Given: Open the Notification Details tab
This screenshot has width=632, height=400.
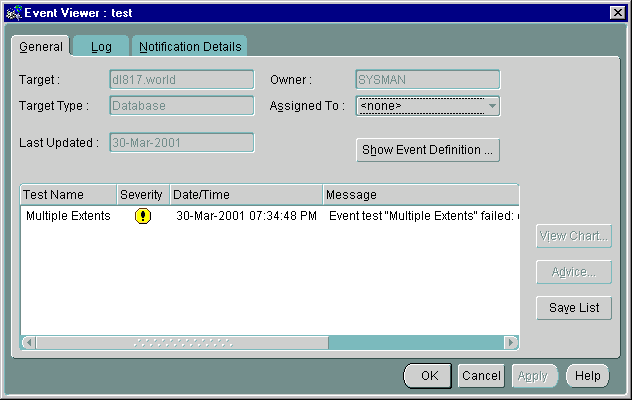Looking at the screenshot, I should tap(190, 46).
